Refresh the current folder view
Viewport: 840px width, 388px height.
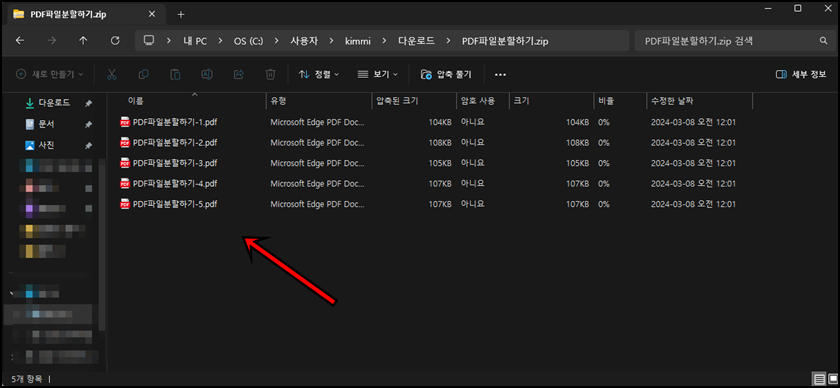point(115,41)
